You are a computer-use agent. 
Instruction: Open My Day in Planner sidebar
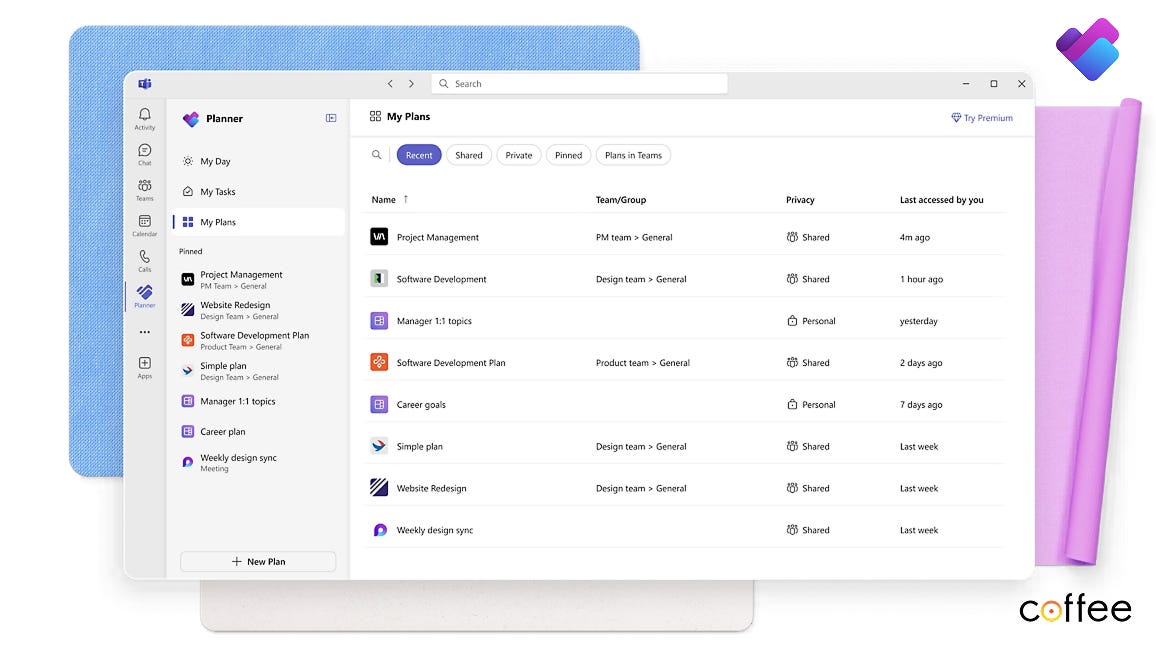258,161
